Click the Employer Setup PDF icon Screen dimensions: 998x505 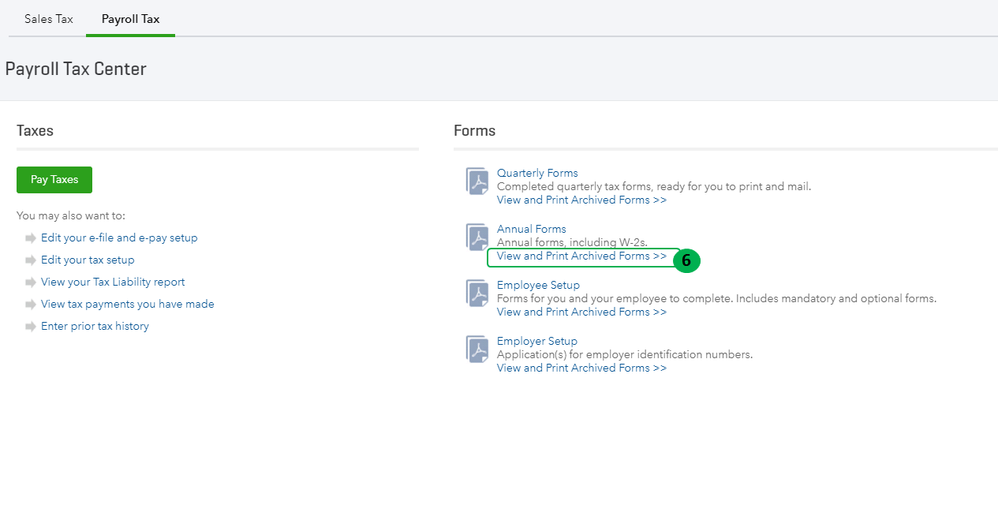tap(477, 349)
